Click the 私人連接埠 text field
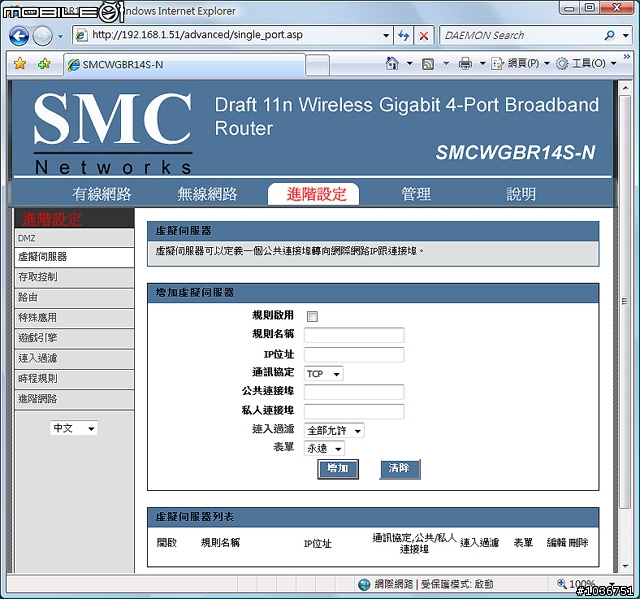Screen dimensions: 640x599 [x=354, y=411]
